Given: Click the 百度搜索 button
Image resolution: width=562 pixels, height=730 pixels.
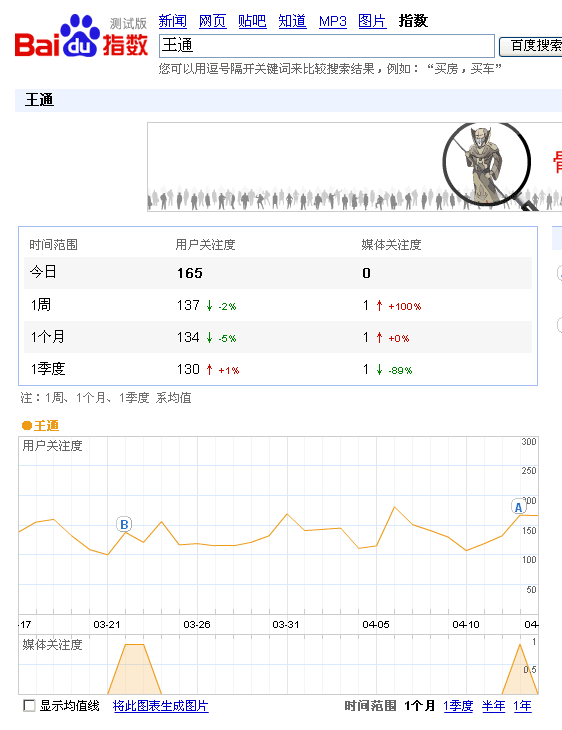Looking at the screenshot, I should tap(531, 46).
